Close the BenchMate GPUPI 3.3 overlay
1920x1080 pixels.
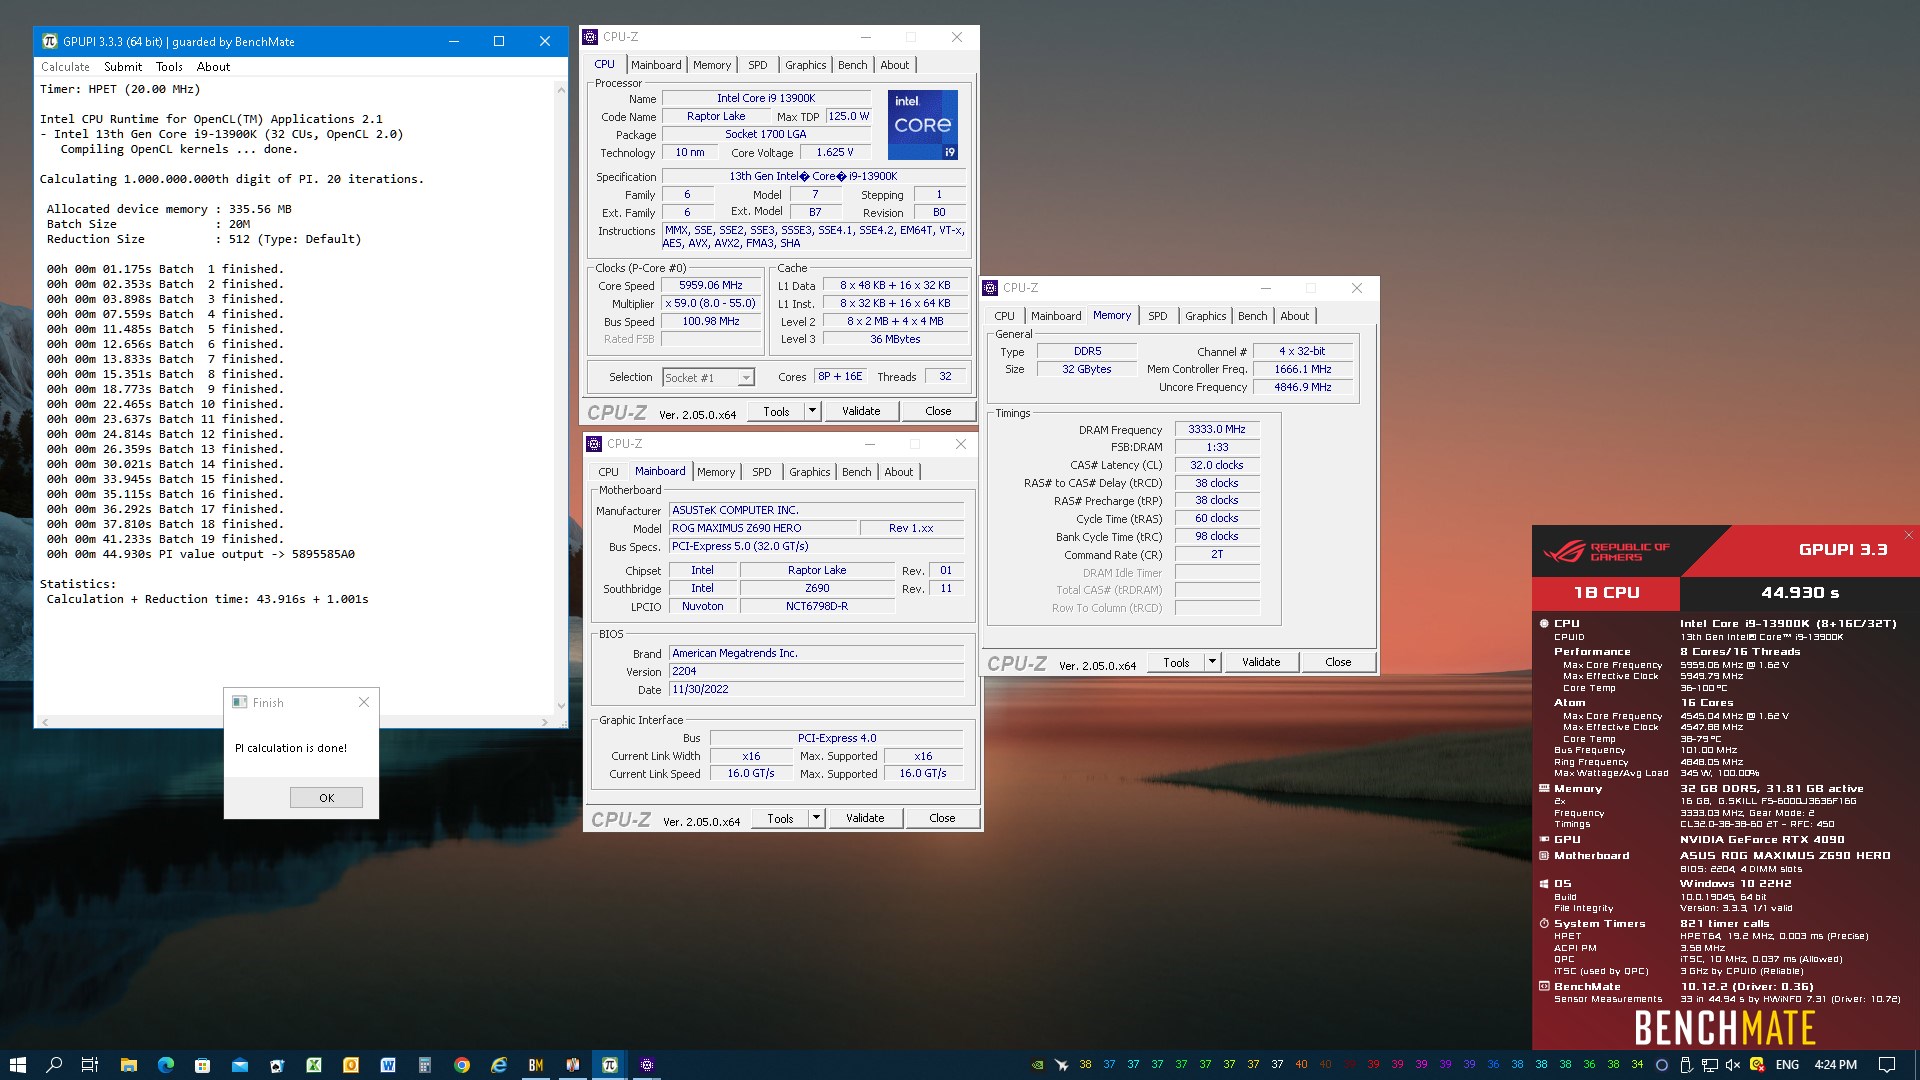pyautogui.click(x=1909, y=535)
